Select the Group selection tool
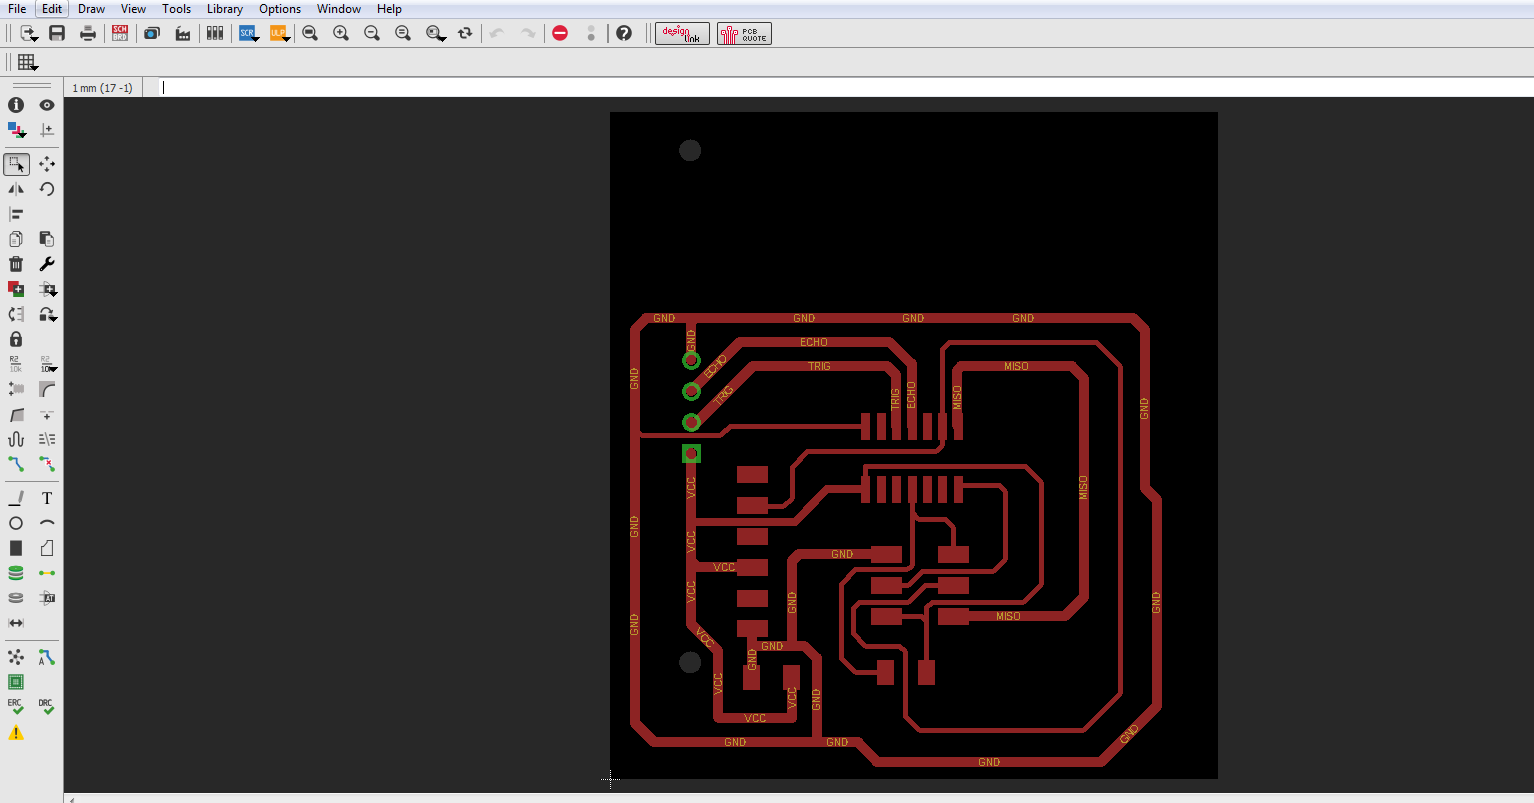This screenshot has height=803, width=1534. (x=16, y=164)
